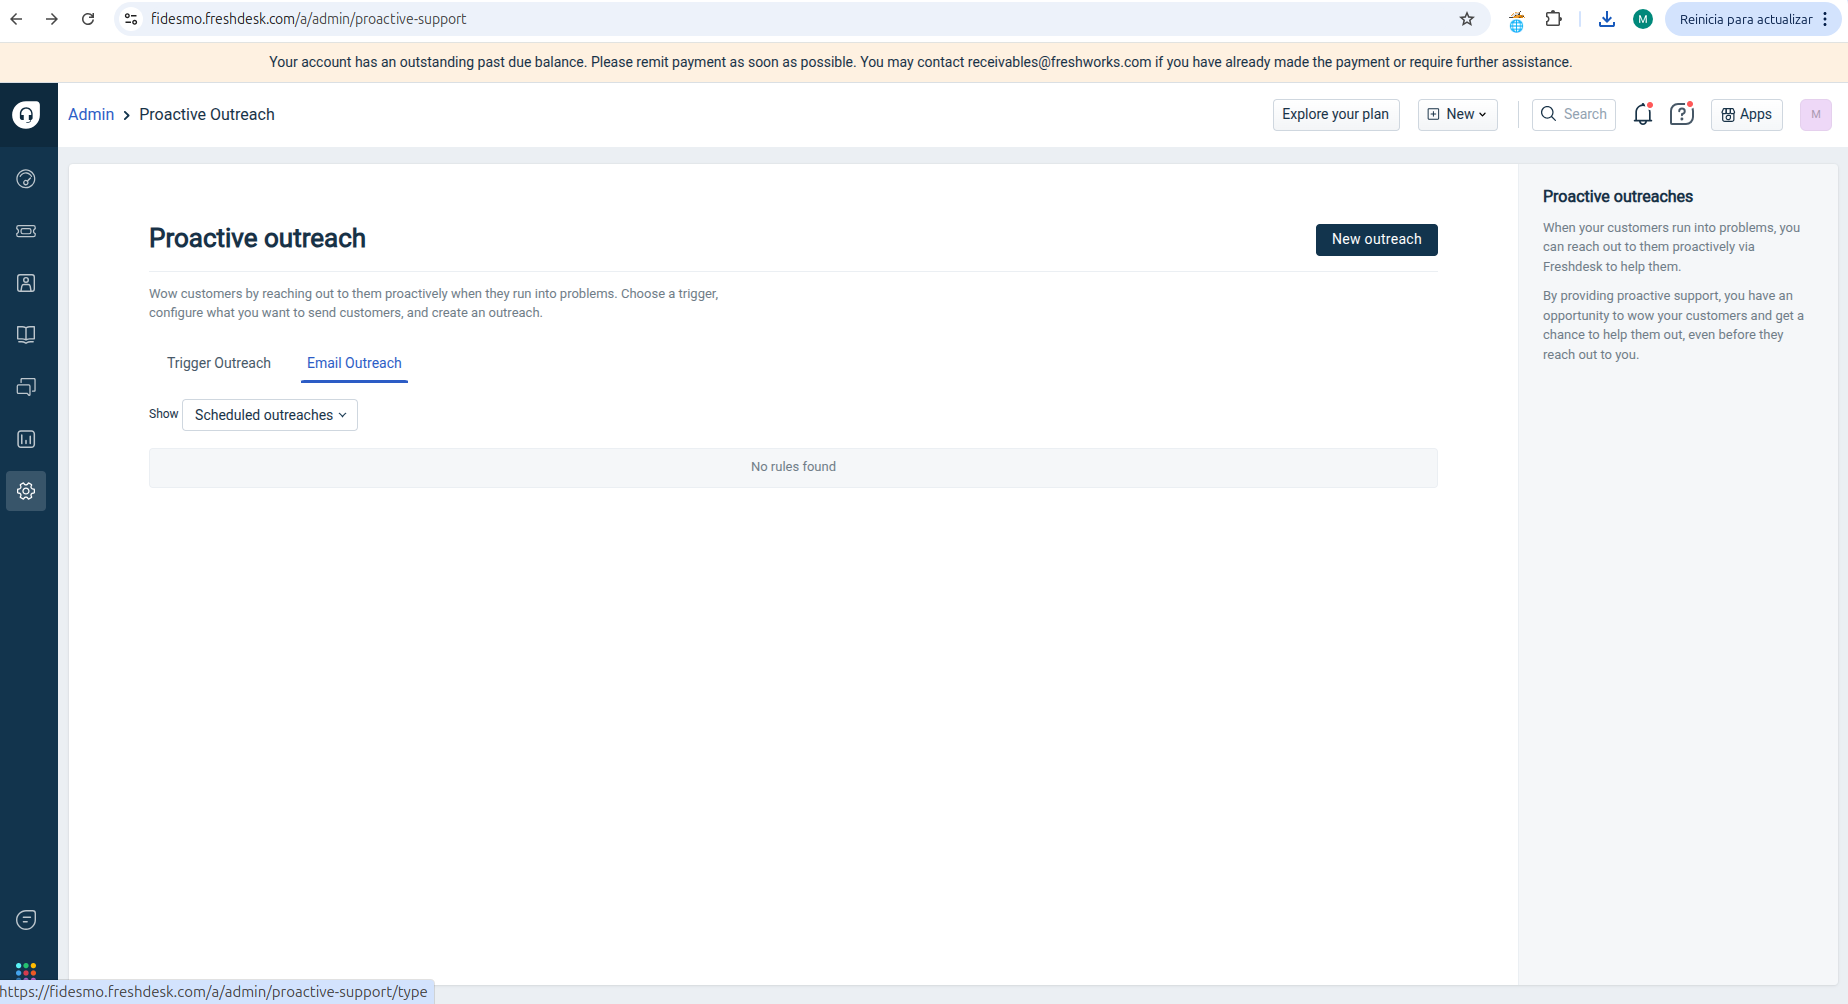Open the Dashboard icon in sidebar
1848x1004 pixels.
(x=26, y=179)
